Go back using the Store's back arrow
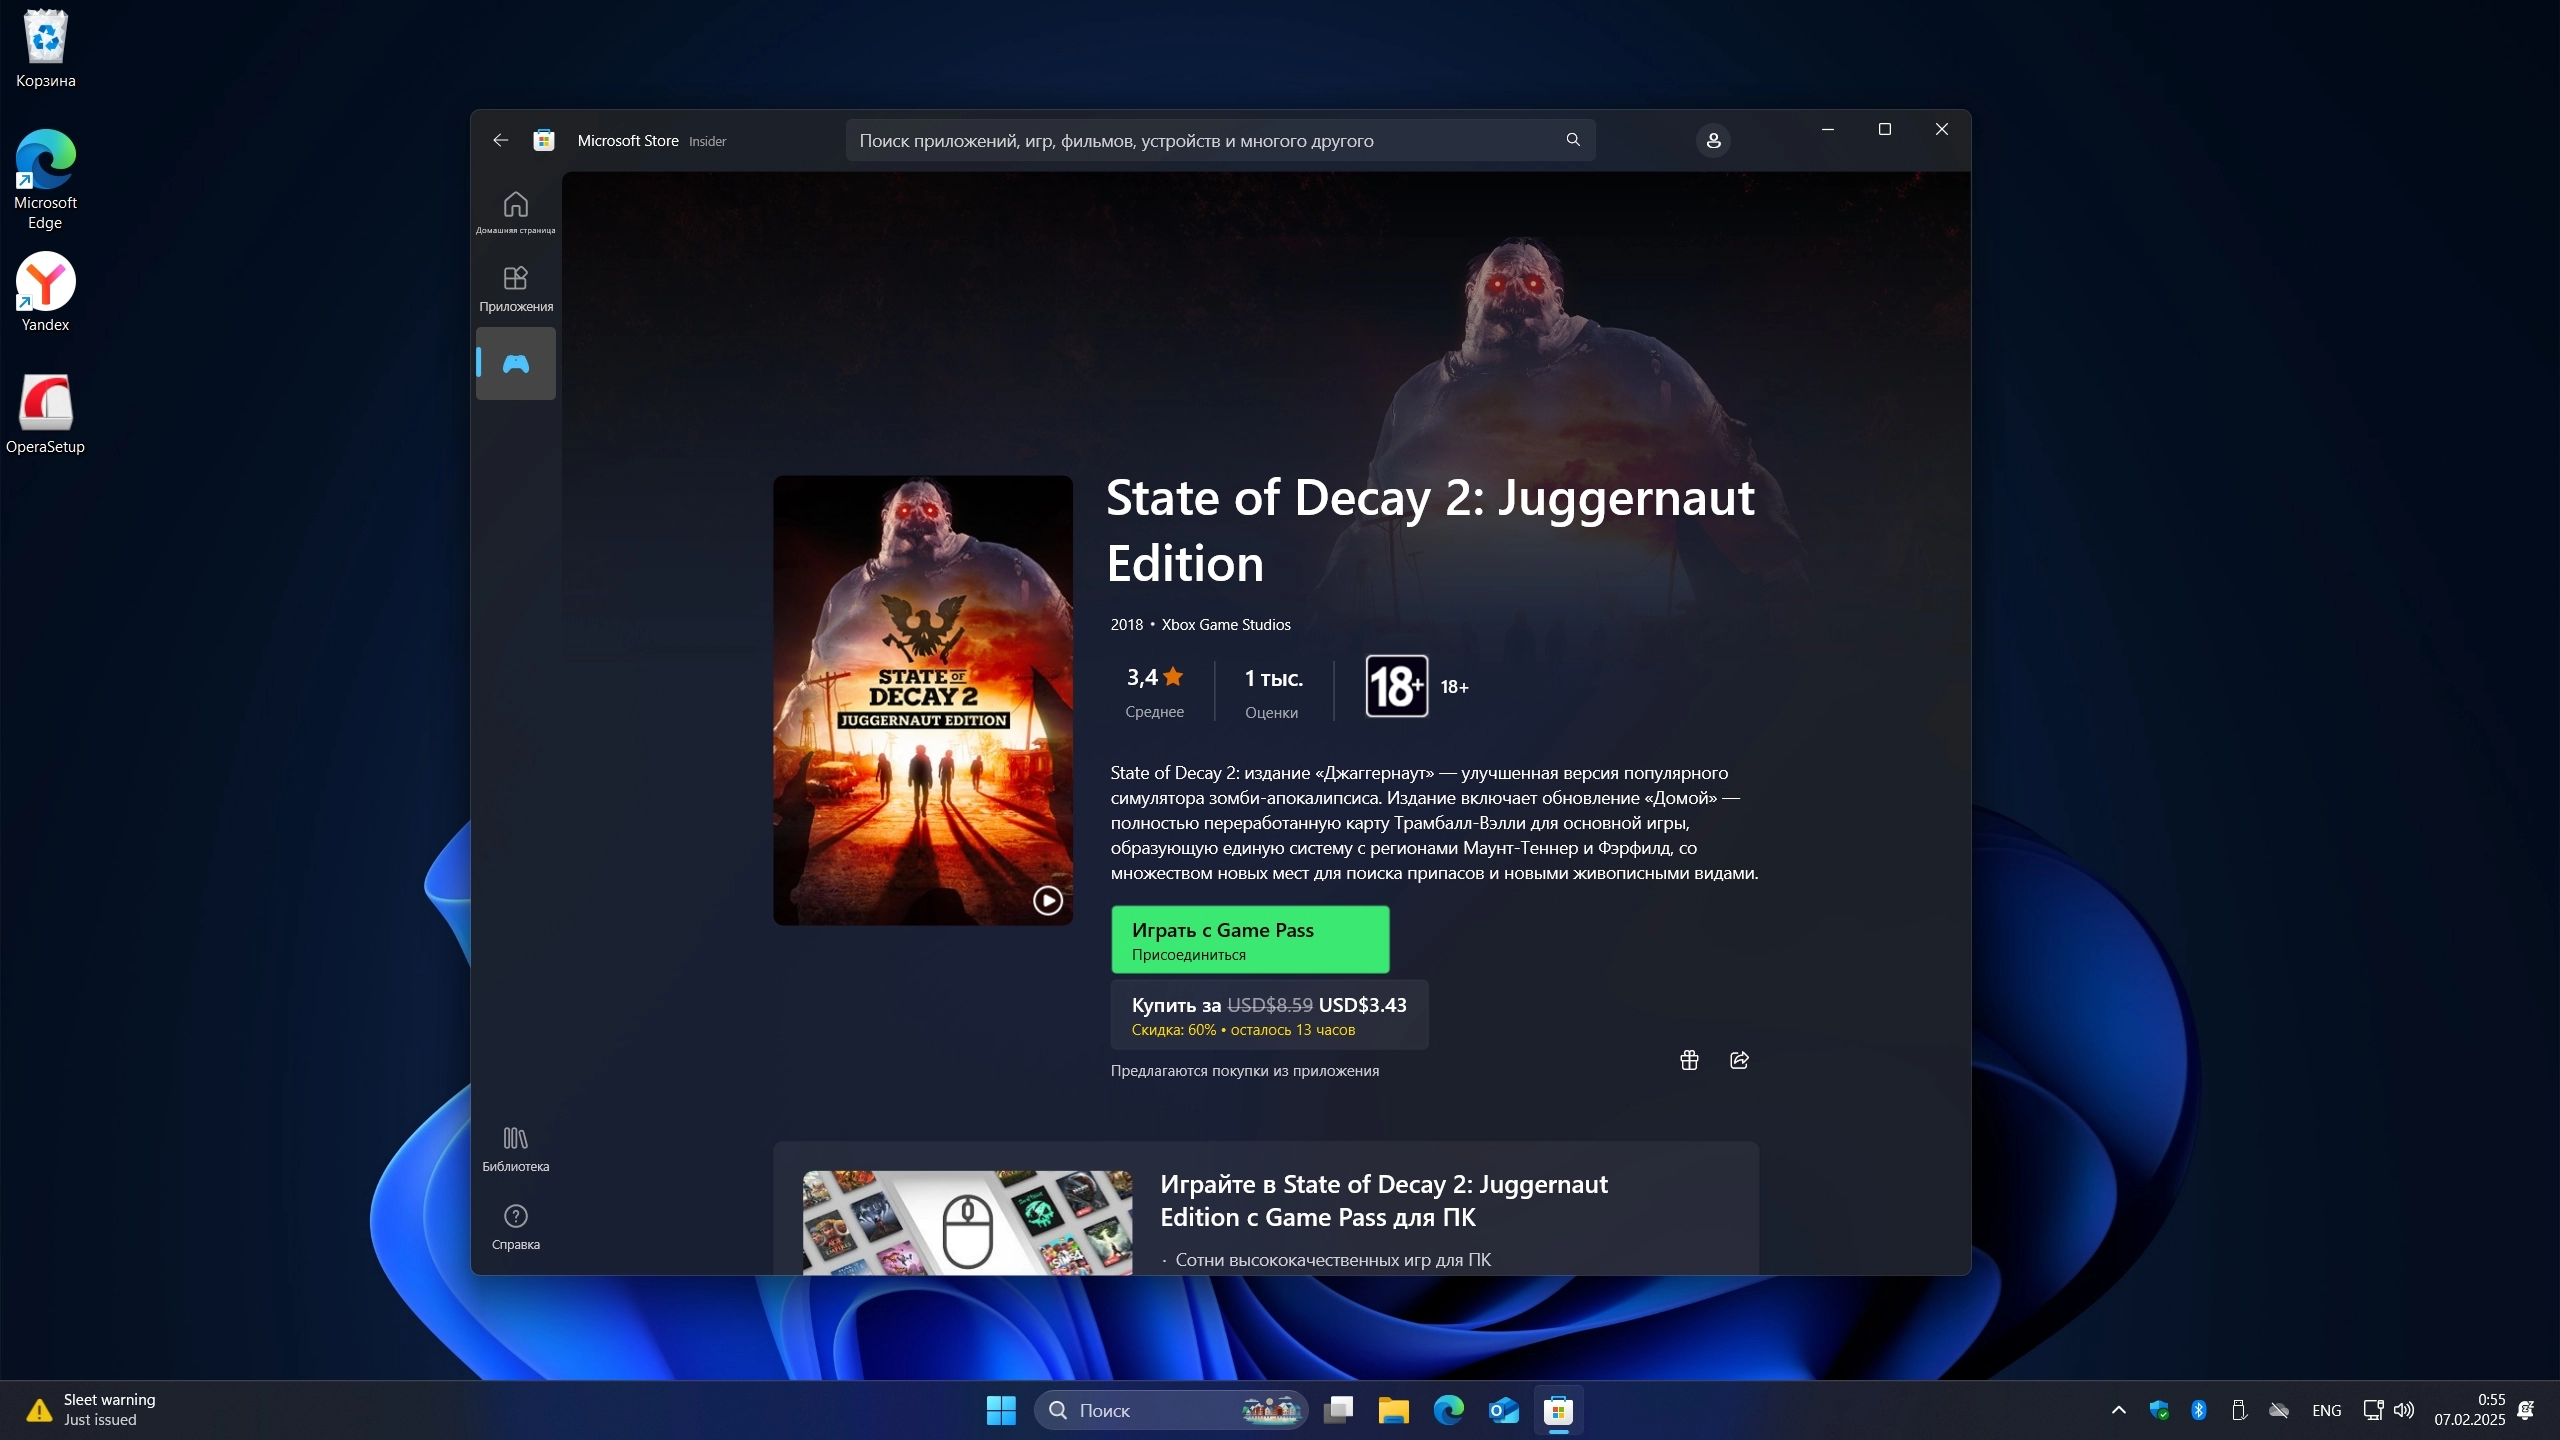The image size is (2560, 1440). (500, 140)
